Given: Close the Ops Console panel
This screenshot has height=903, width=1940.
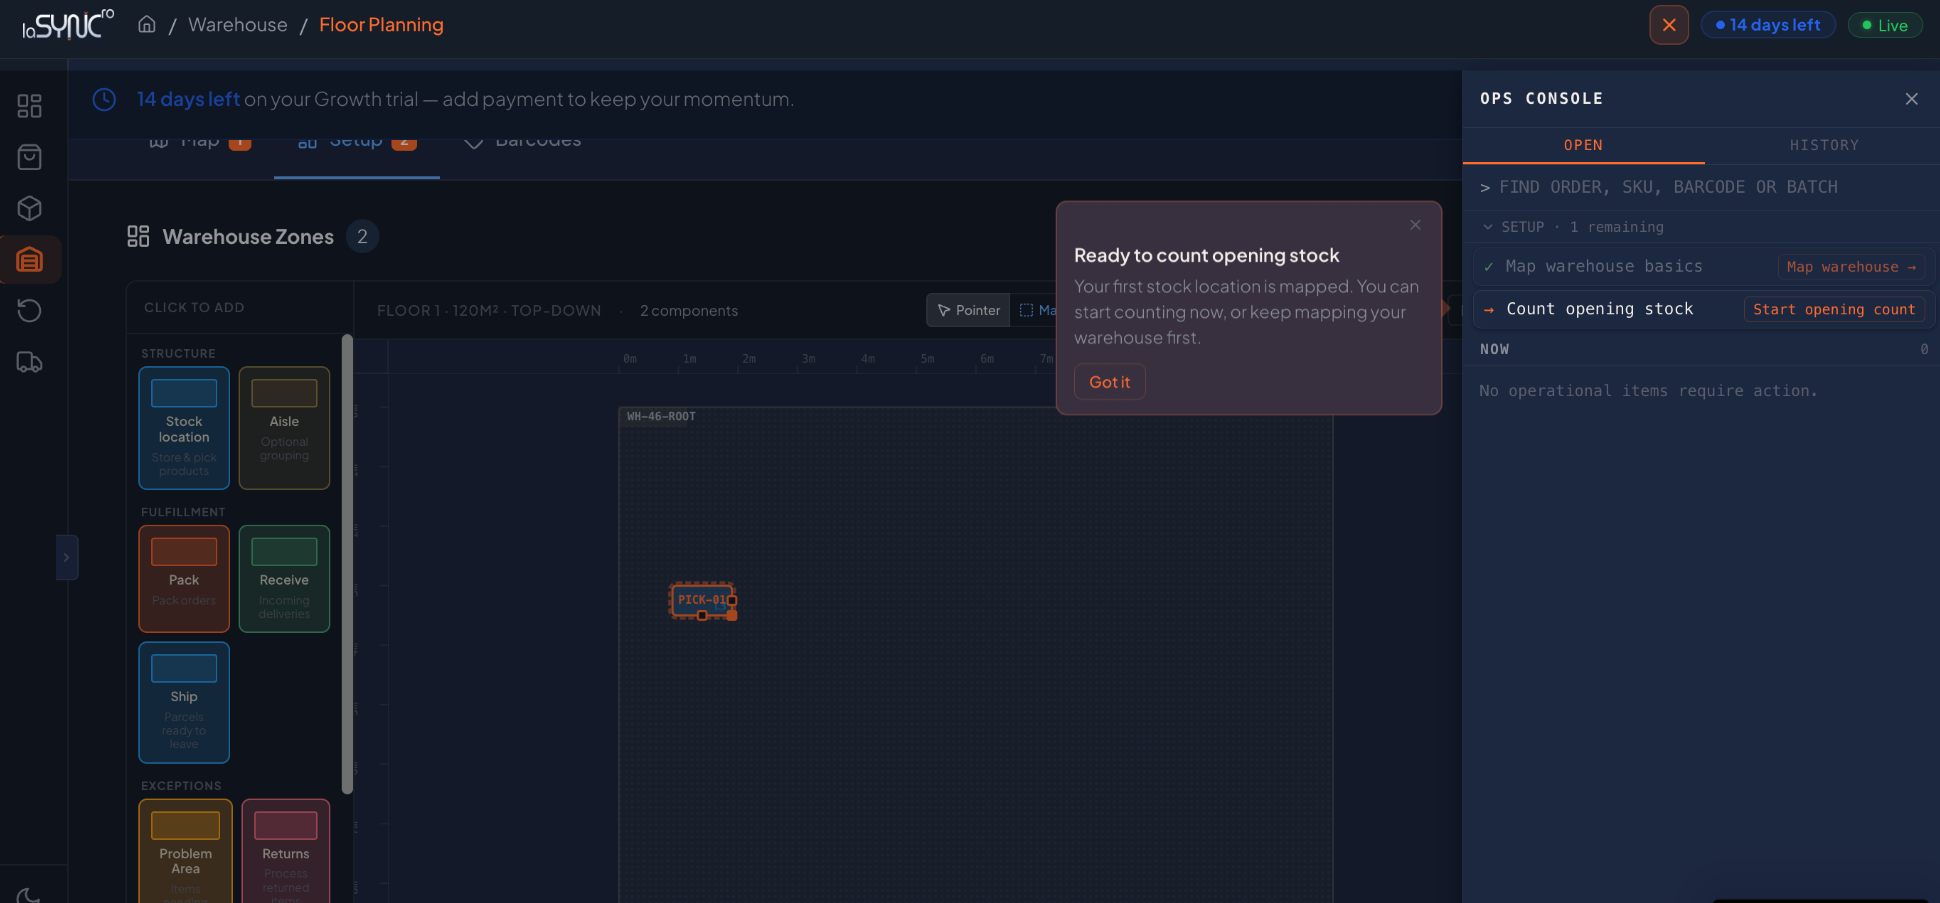Looking at the screenshot, I should coord(1911,99).
